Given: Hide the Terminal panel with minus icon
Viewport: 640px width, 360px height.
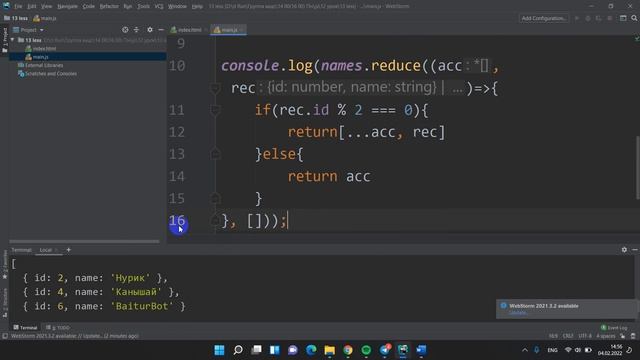Looking at the screenshot, I should coord(634,249).
